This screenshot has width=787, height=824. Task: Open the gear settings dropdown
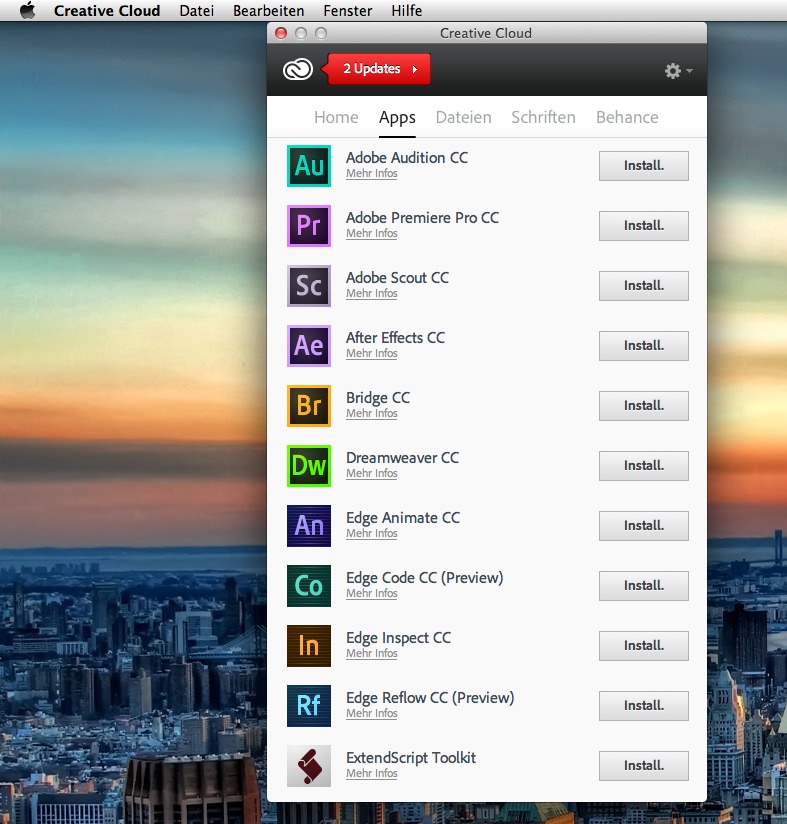pyautogui.click(x=678, y=71)
